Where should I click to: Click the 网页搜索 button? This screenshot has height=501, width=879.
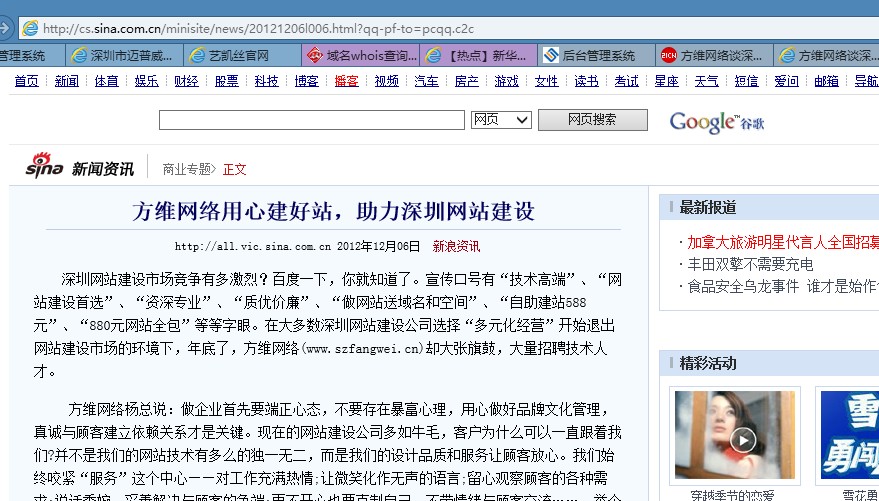coord(592,120)
